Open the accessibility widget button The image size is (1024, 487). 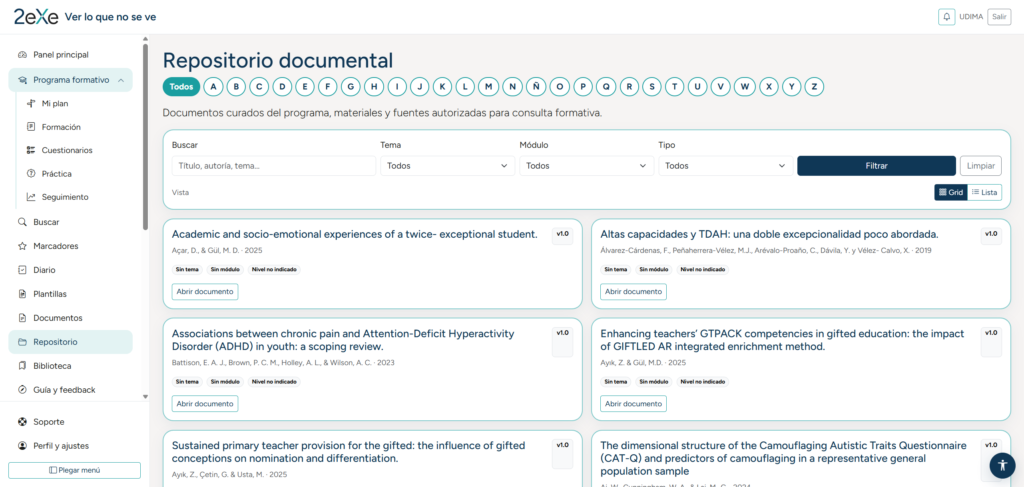tap(1002, 465)
